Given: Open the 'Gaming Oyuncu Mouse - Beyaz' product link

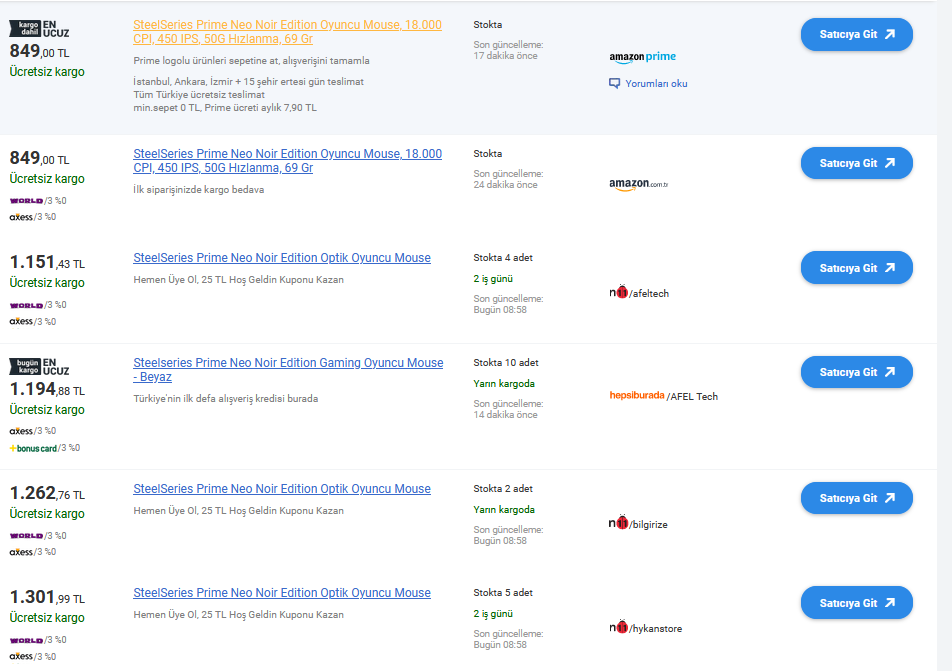Looking at the screenshot, I should coord(288,370).
